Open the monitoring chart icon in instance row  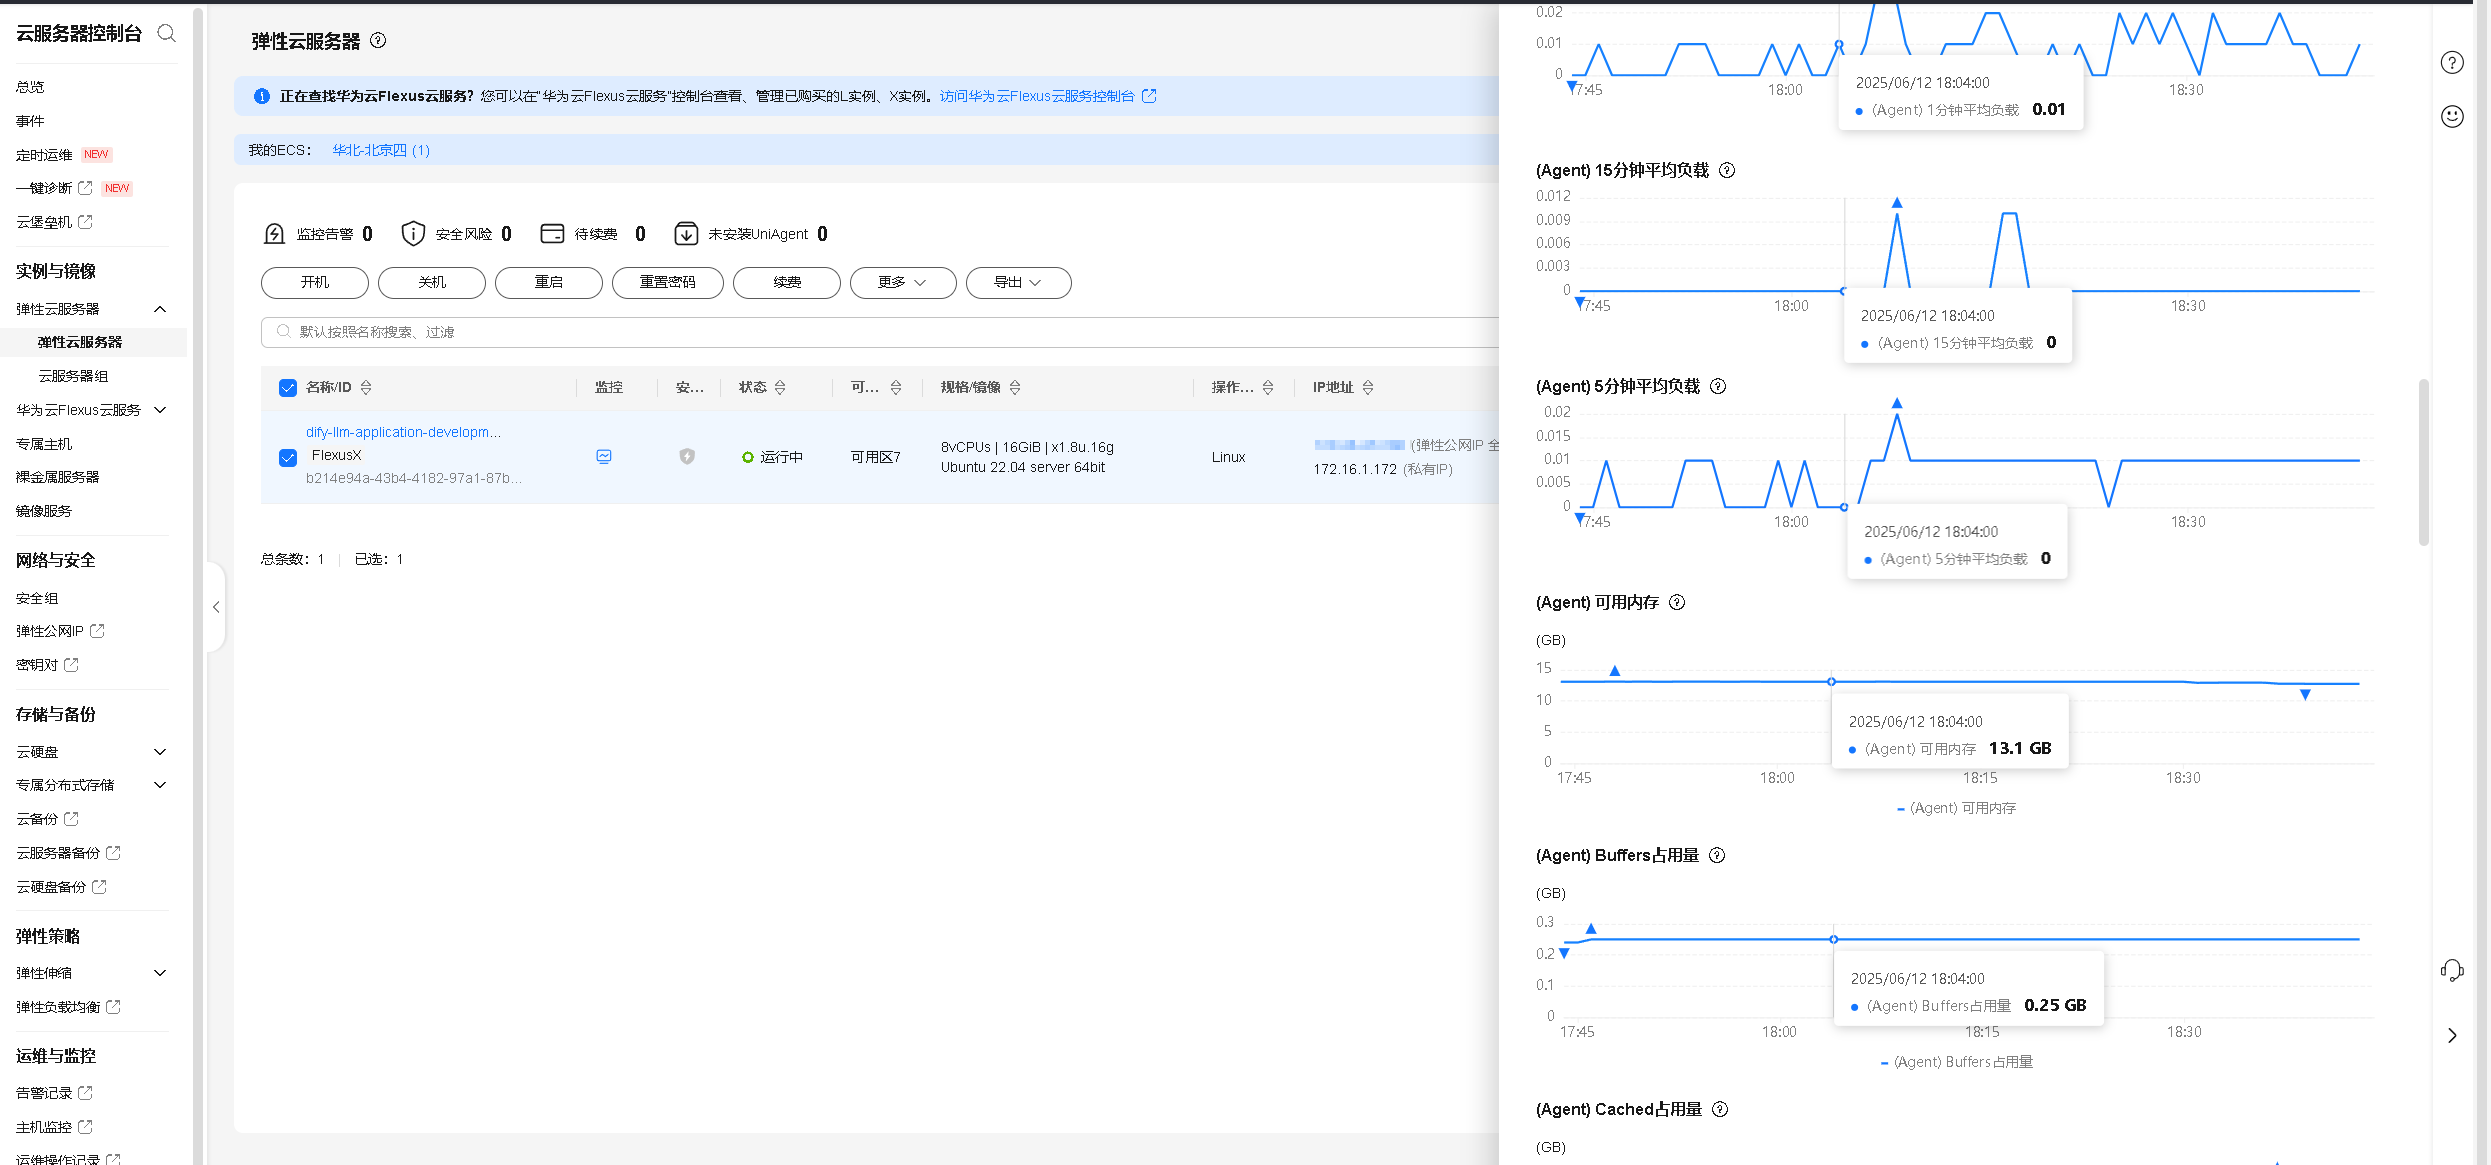tap(604, 456)
